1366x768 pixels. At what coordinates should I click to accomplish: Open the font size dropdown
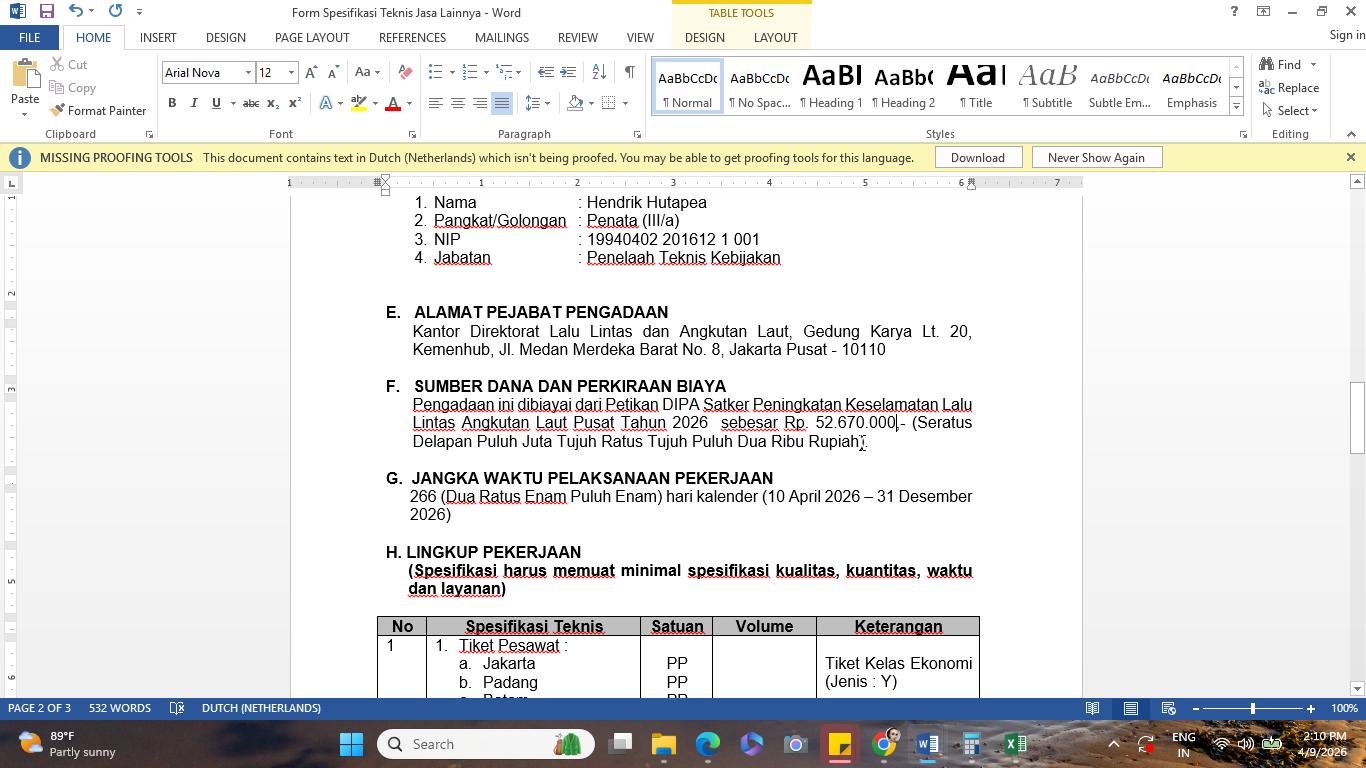point(291,72)
